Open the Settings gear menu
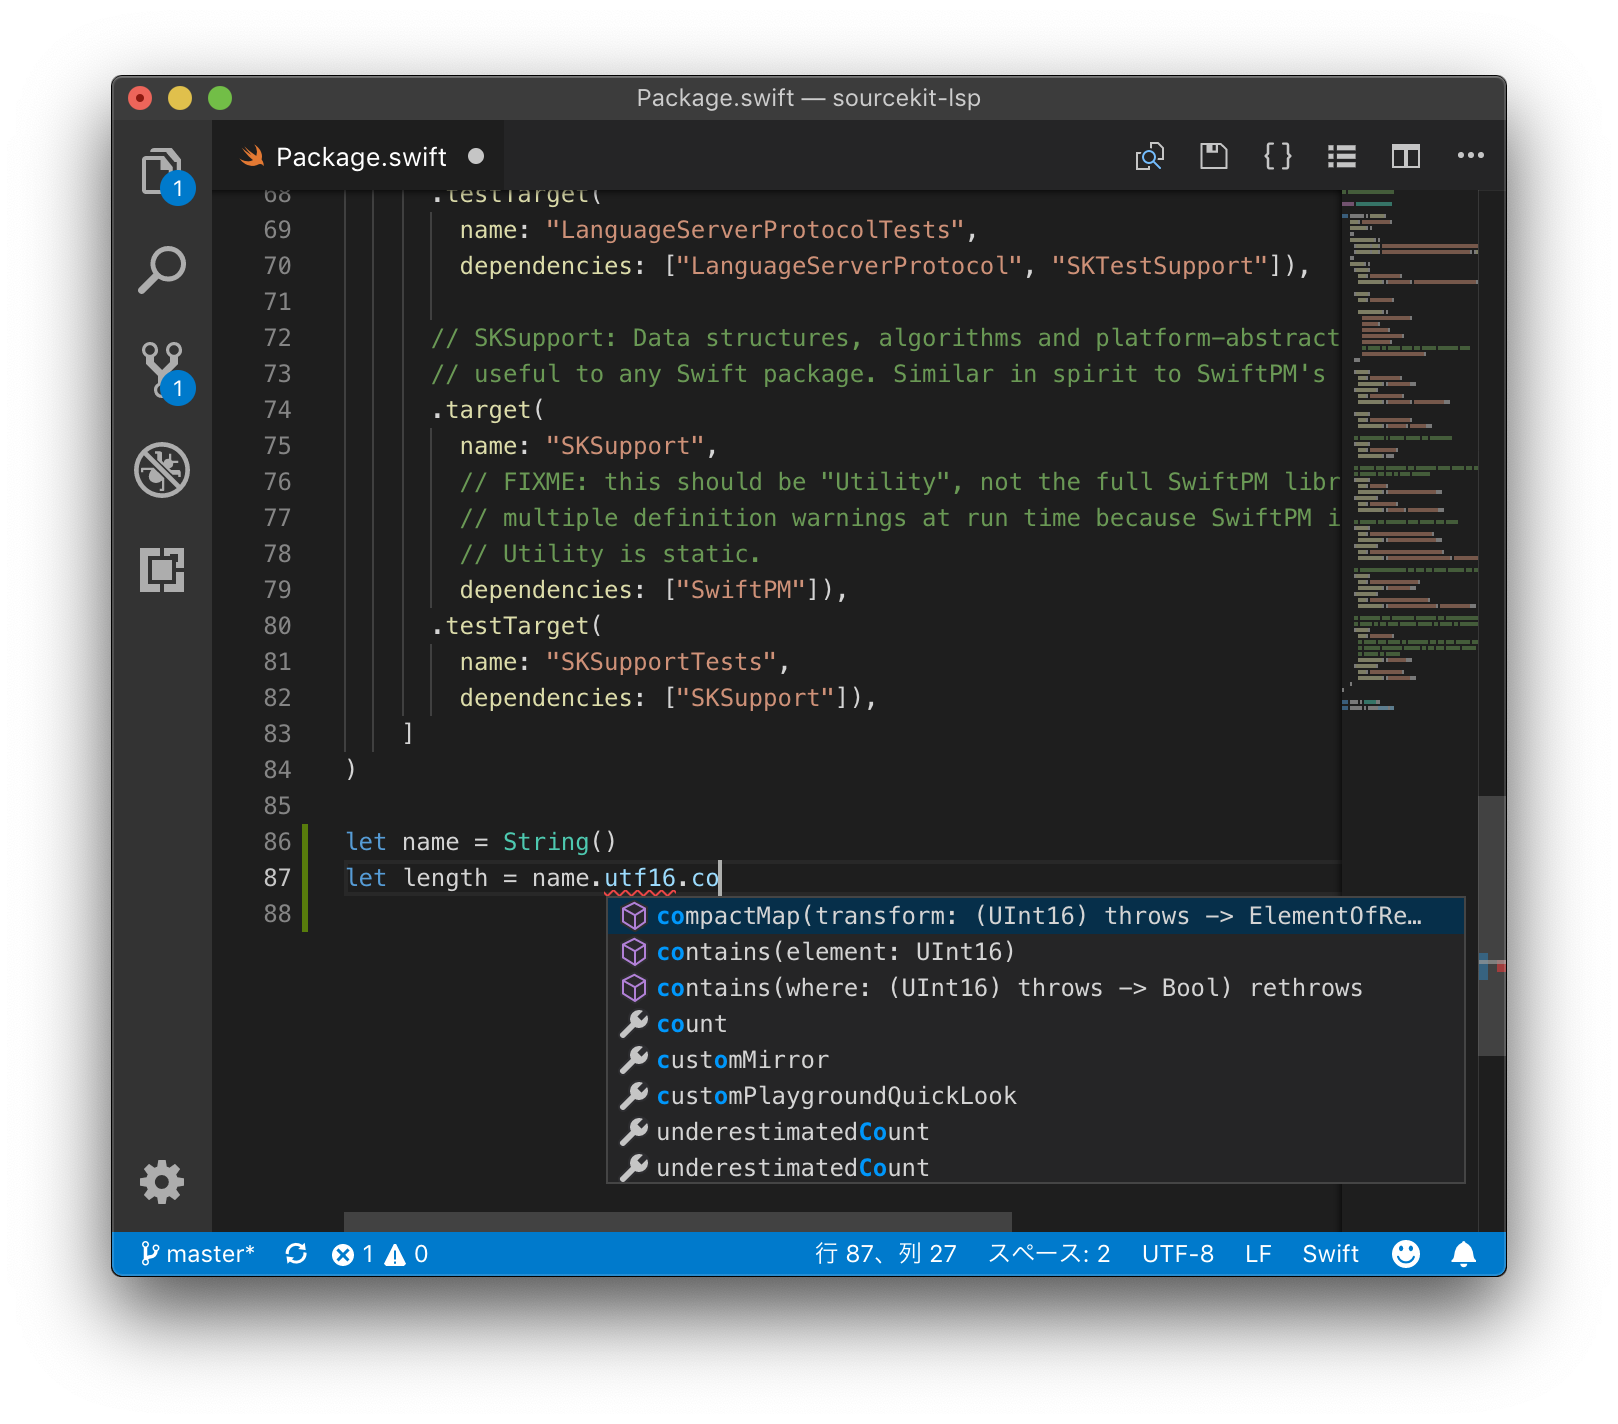This screenshot has width=1618, height=1424. click(x=163, y=1182)
